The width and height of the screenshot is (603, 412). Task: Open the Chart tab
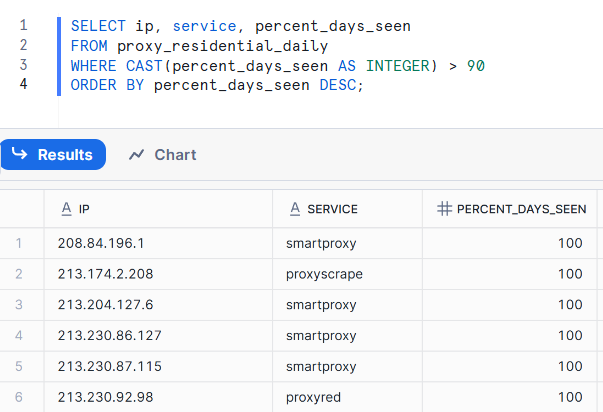point(163,155)
